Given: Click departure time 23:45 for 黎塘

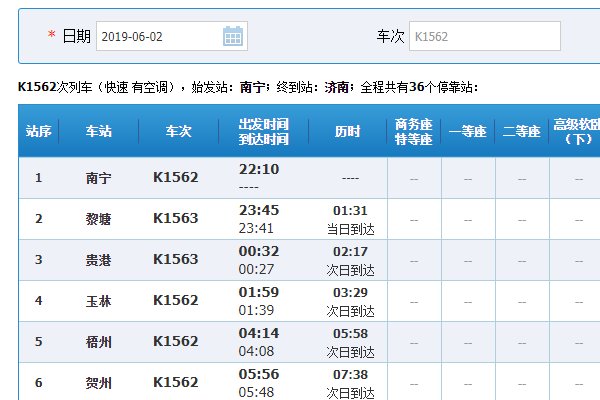Looking at the screenshot, I should click(x=259, y=210).
